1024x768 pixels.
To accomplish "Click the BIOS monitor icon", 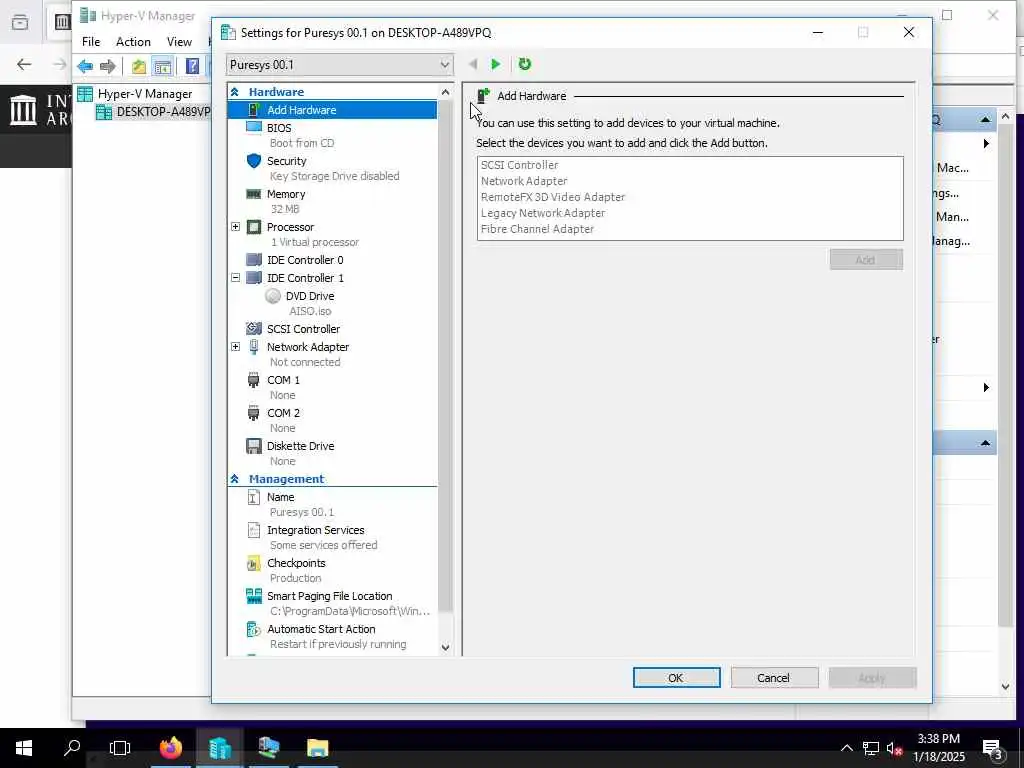I will pos(253,127).
